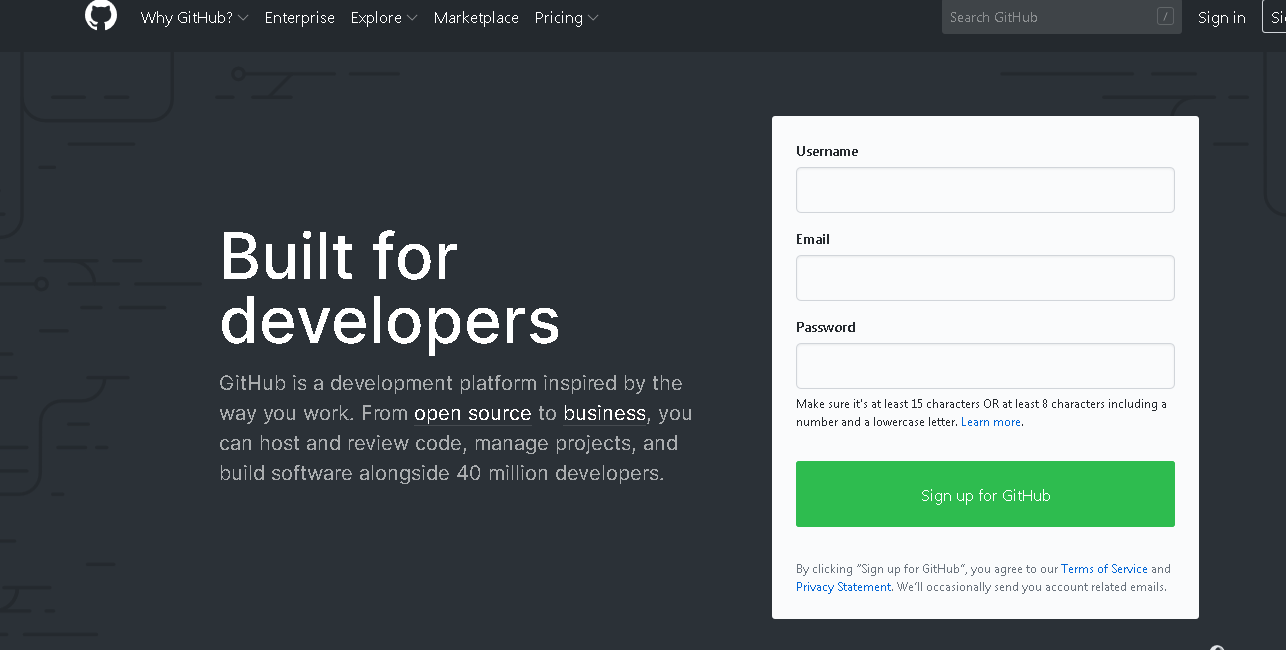Click the GitHub Octocat logo
This screenshot has width=1286, height=650.
(101, 15)
